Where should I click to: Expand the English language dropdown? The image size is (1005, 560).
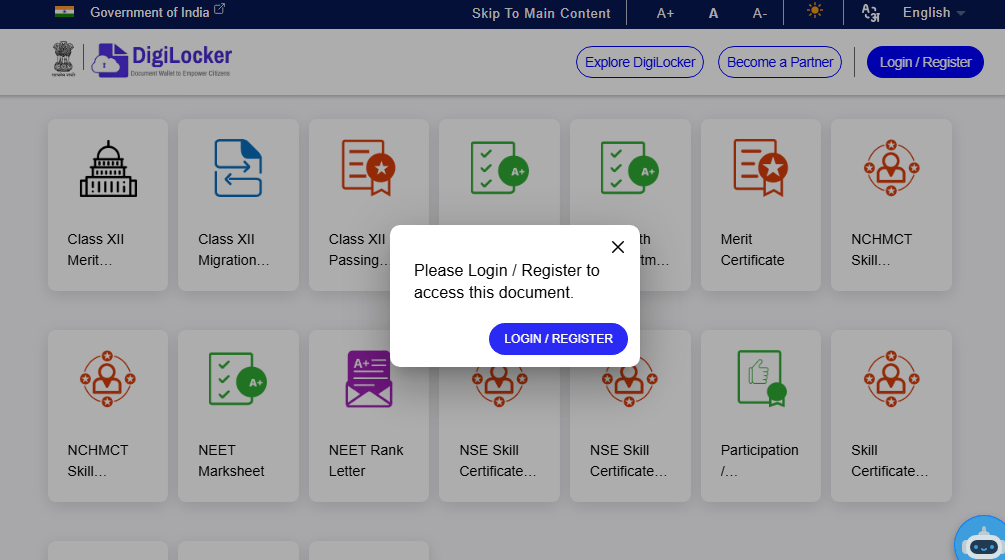tap(934, 13)
